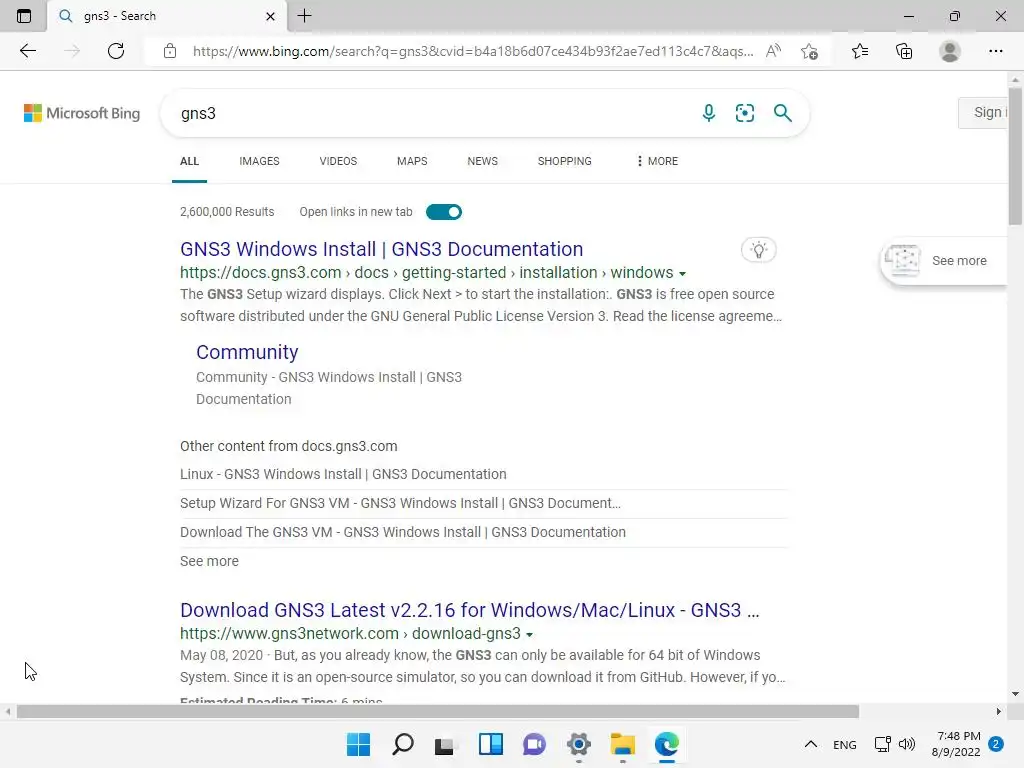Open Teams Chat from the taskbar
The height and width of the screenshot is (768, 1024).
pos(534,744)
